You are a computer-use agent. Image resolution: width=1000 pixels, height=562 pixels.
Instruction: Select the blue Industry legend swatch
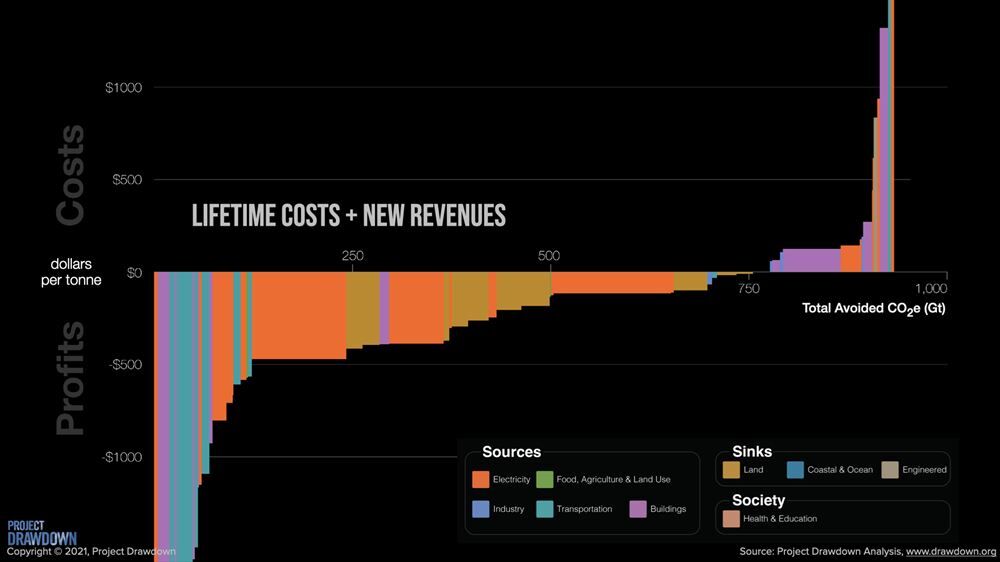480,509
